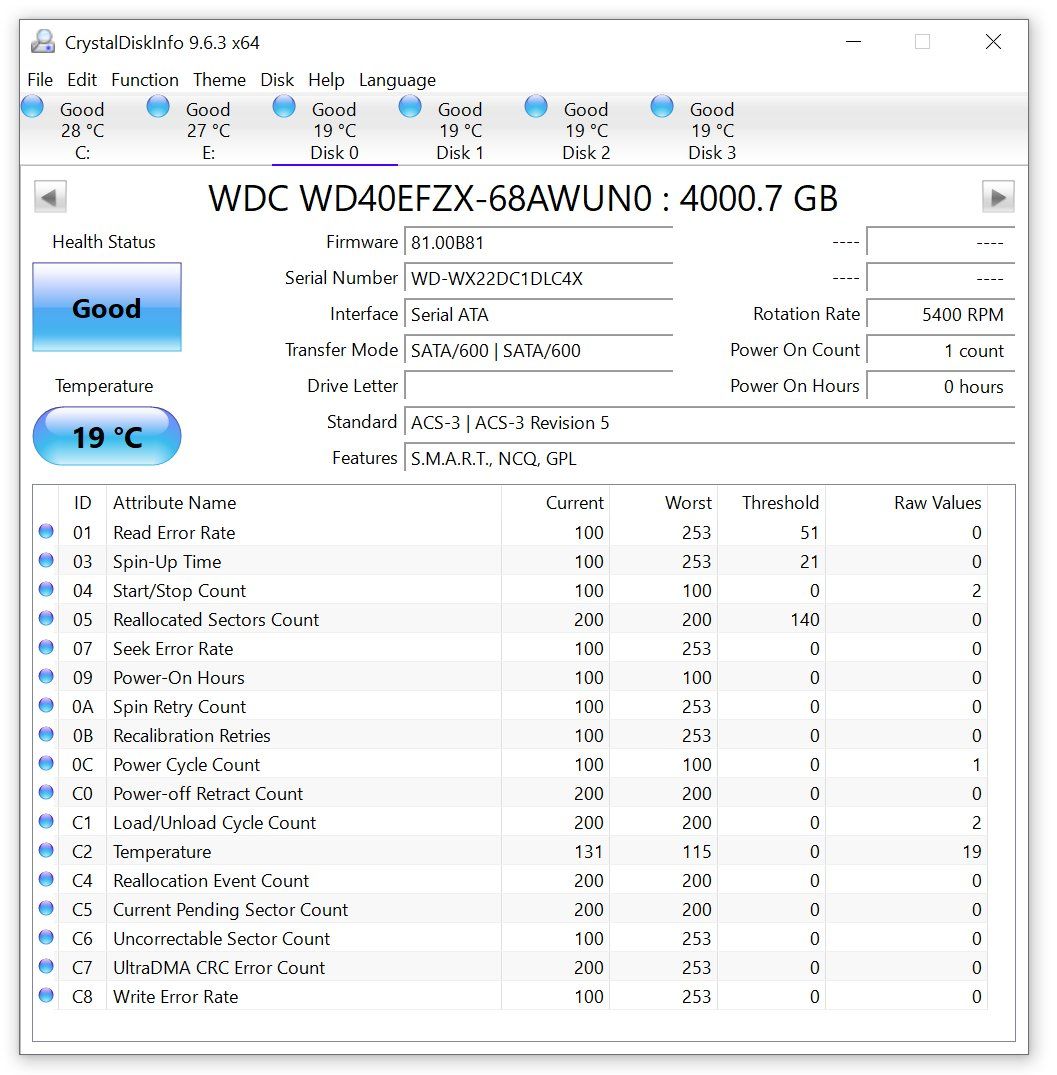1057x1075 pixels.
Task: Click the Serial Number field WD-WX22DC1DLC4X
Action: point(539,278)
